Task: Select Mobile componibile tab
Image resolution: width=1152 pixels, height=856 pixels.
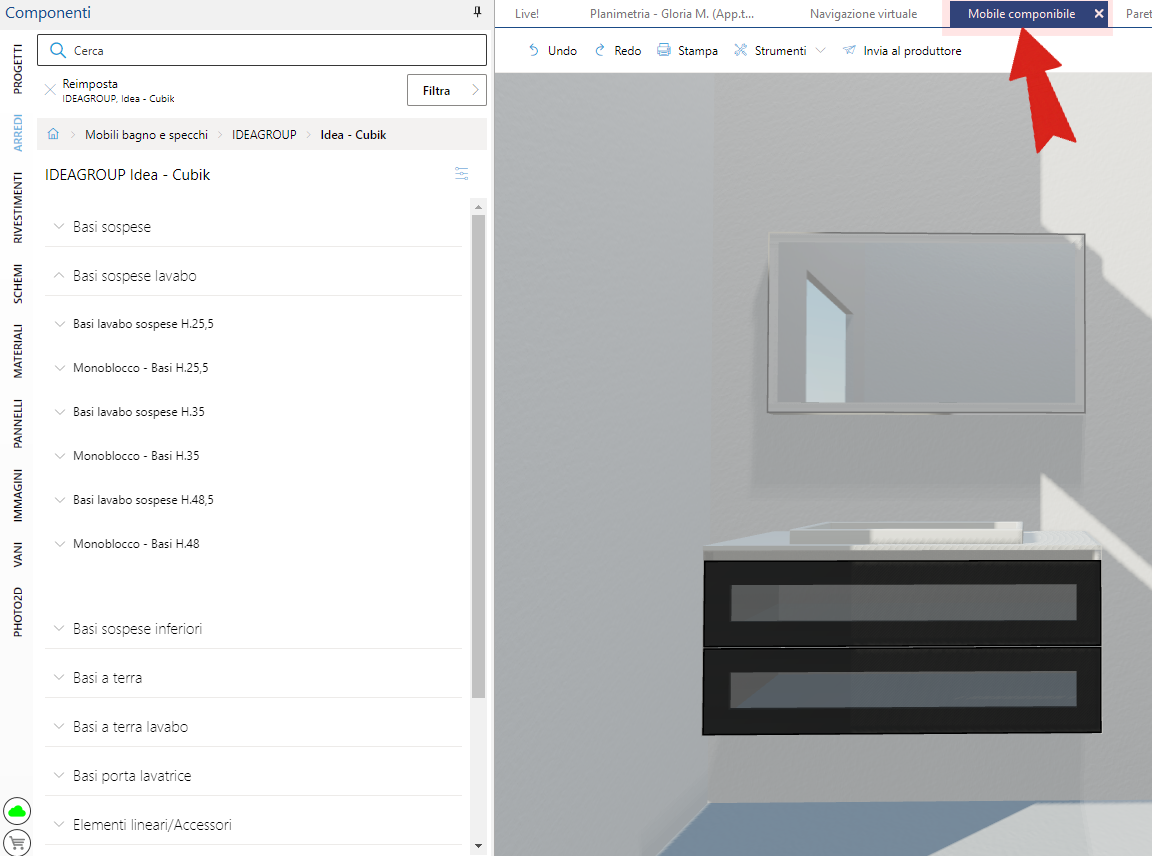Action: click(1020, 13)
